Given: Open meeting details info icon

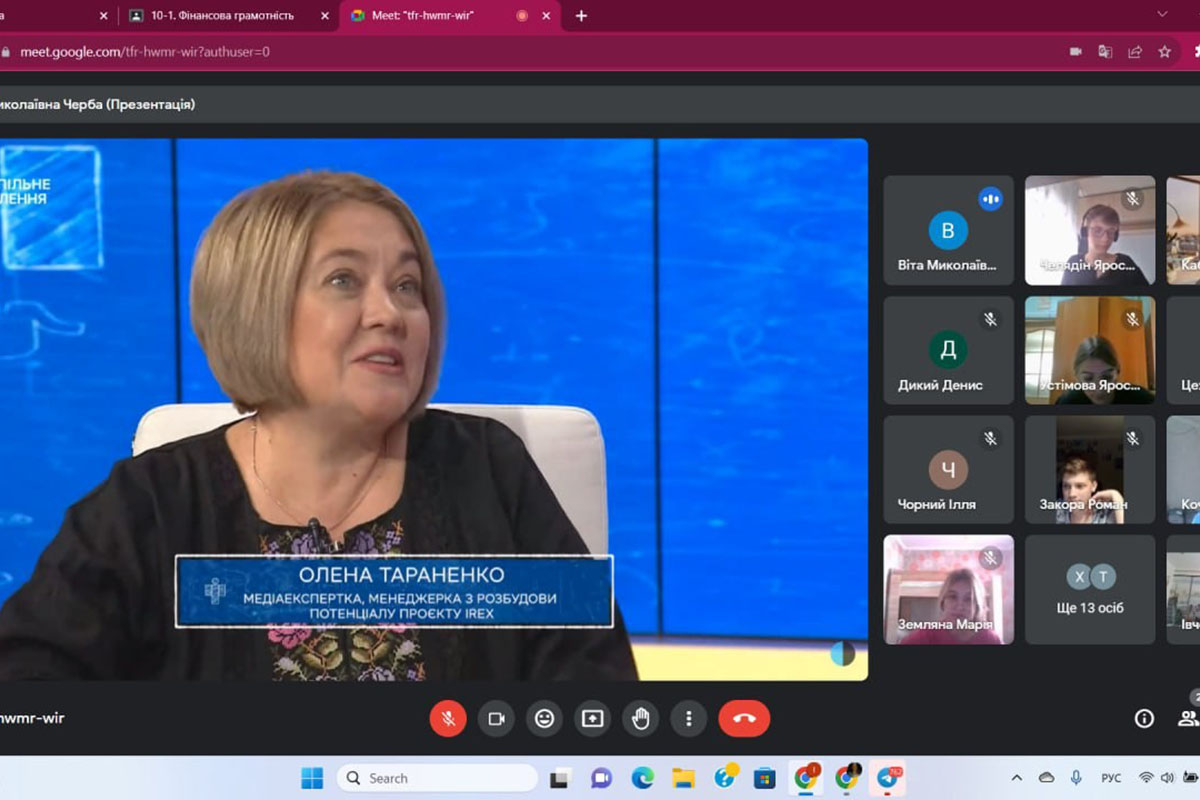Looking at the screenshot, I should point(1144,718).
